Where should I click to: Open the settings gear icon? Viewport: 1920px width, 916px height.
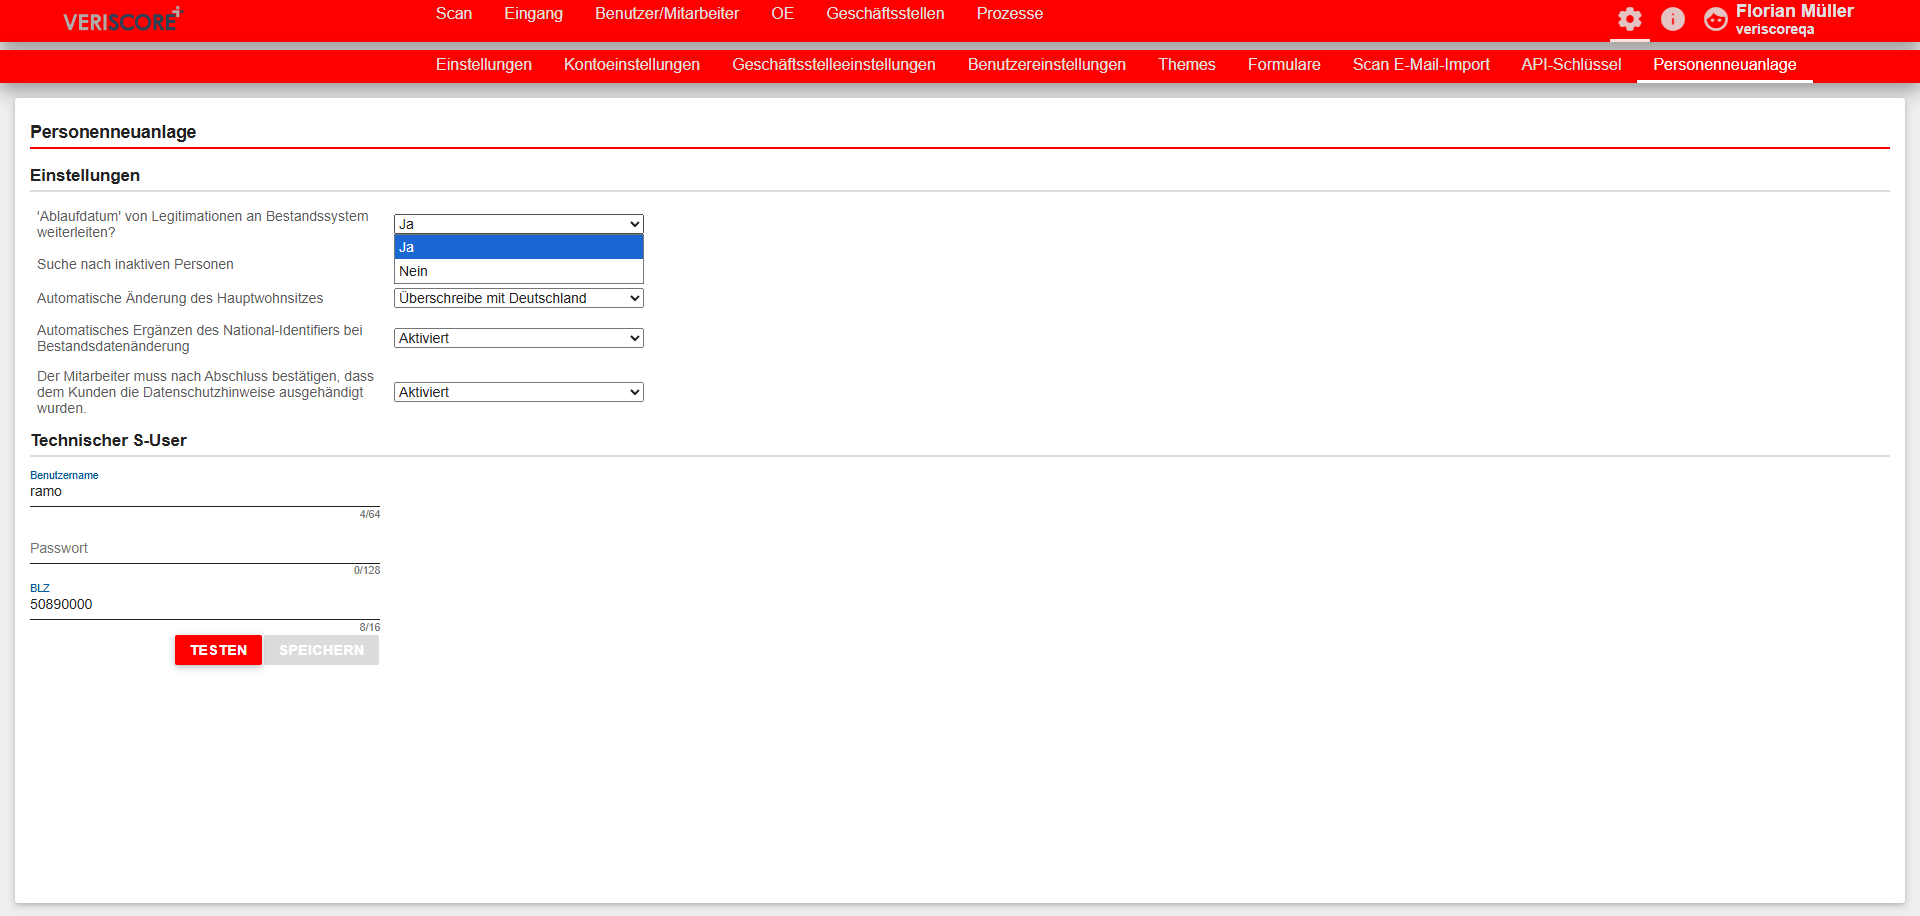point(1630,19)
